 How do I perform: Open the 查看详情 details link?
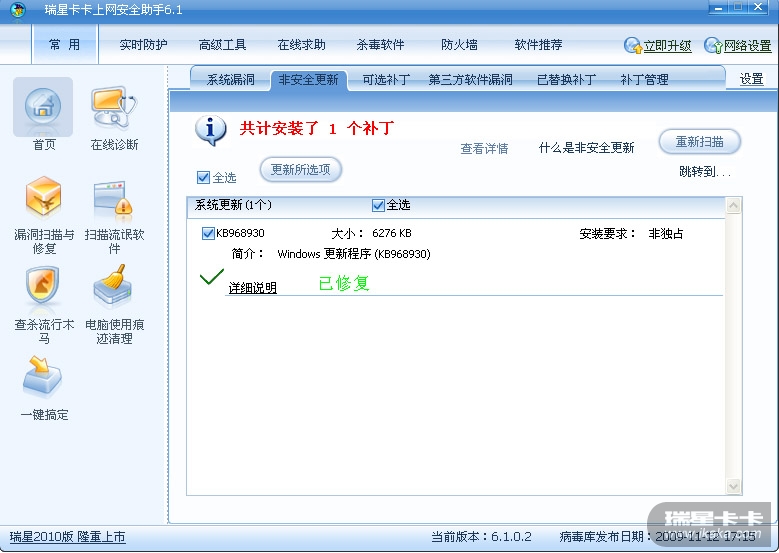click(x=484, y=149)
